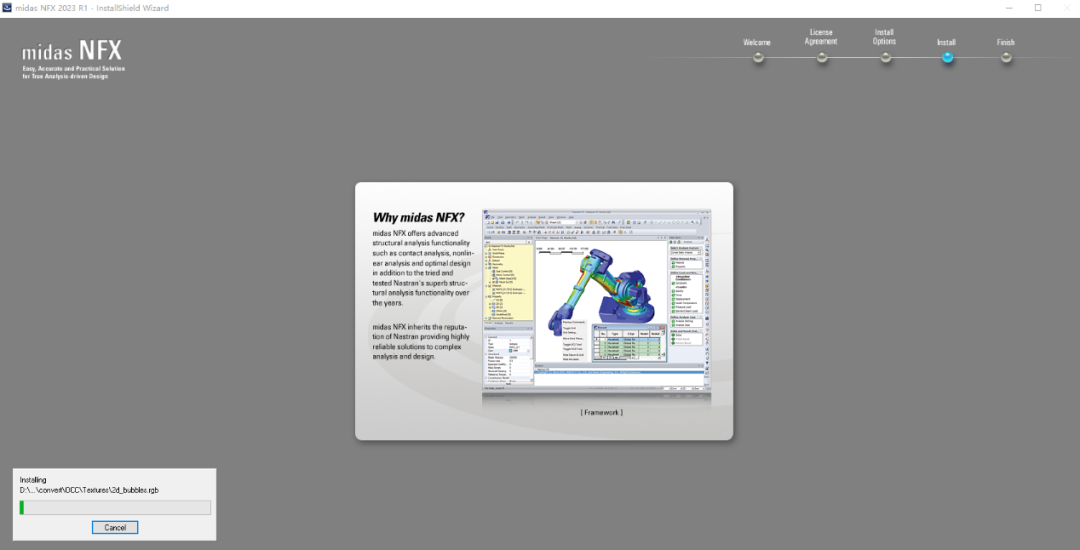Click the Install Options step indicator dot
Image resolution: width=1080 pixels, height=550 pixels.
tap(885, 58)
